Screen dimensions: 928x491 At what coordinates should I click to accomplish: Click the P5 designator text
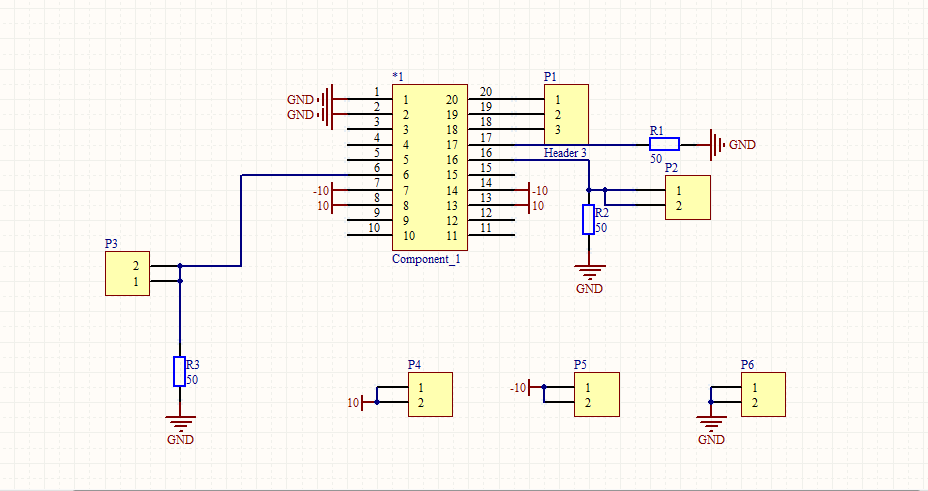click(580, 364)
